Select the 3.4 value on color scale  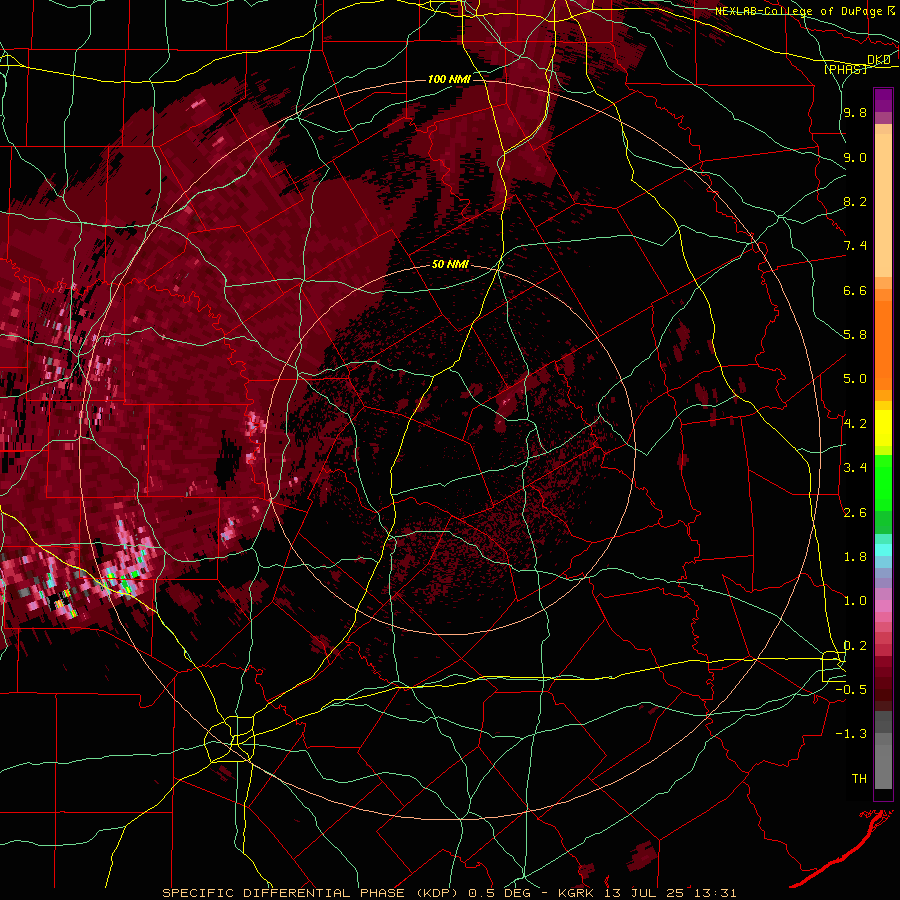pos(855,468)
